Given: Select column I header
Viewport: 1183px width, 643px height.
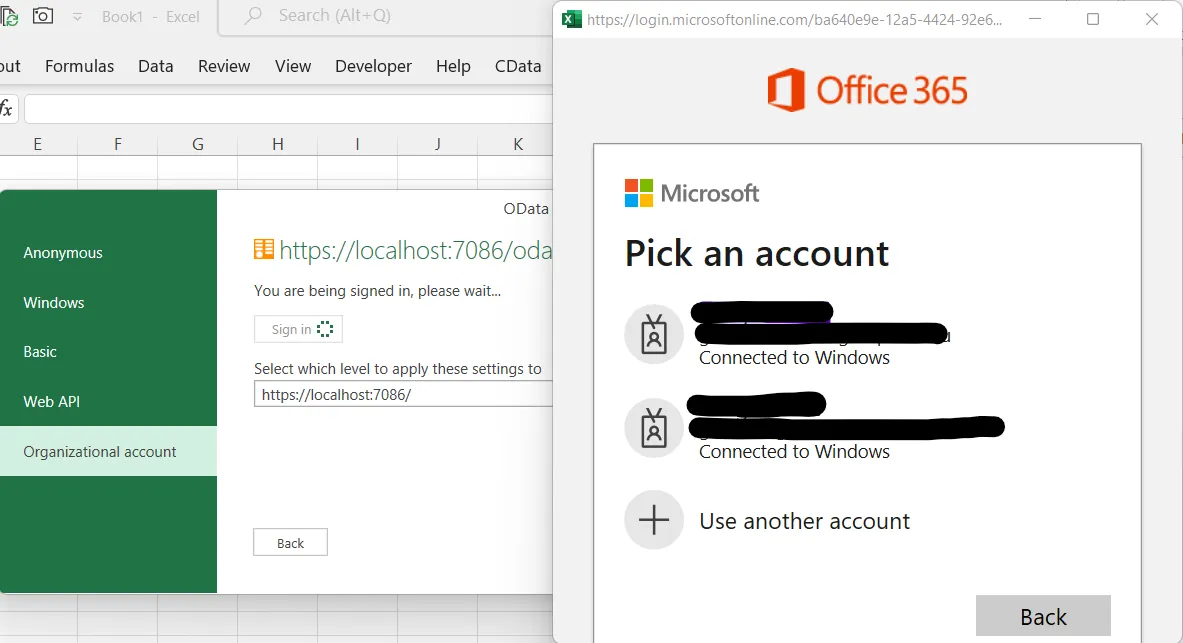Looking at the screenshot, I should (358, 144).
